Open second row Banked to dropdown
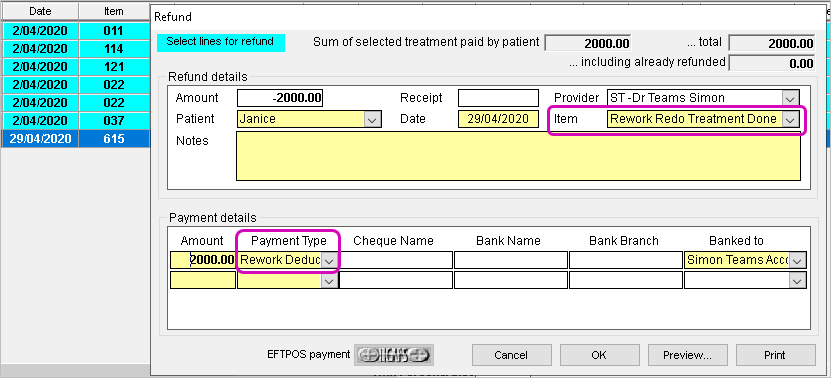This screenshot has width=831, height=378. [798, 280]
